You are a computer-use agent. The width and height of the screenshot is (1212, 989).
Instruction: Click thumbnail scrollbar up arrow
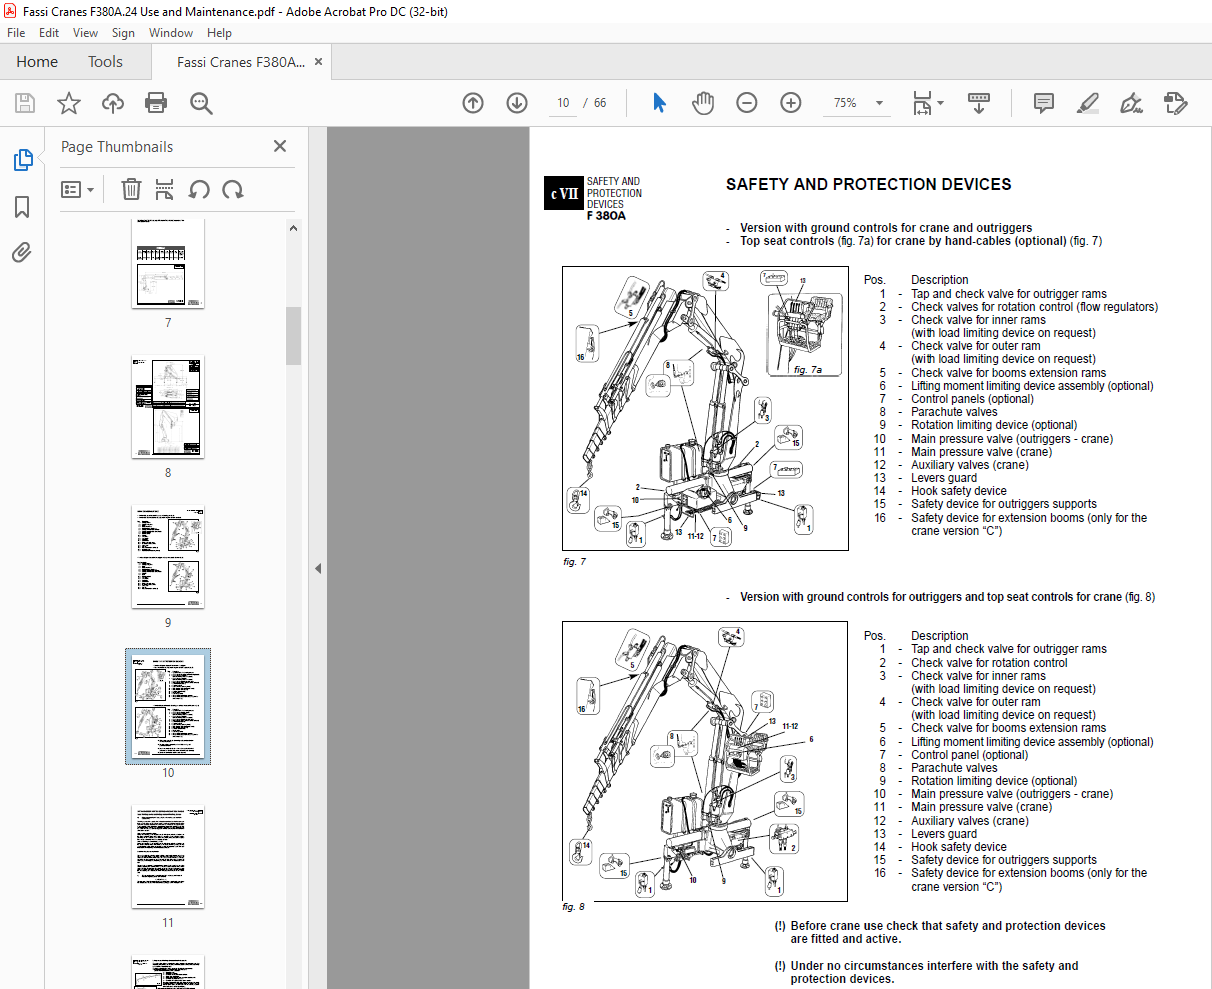pos(293,228)
